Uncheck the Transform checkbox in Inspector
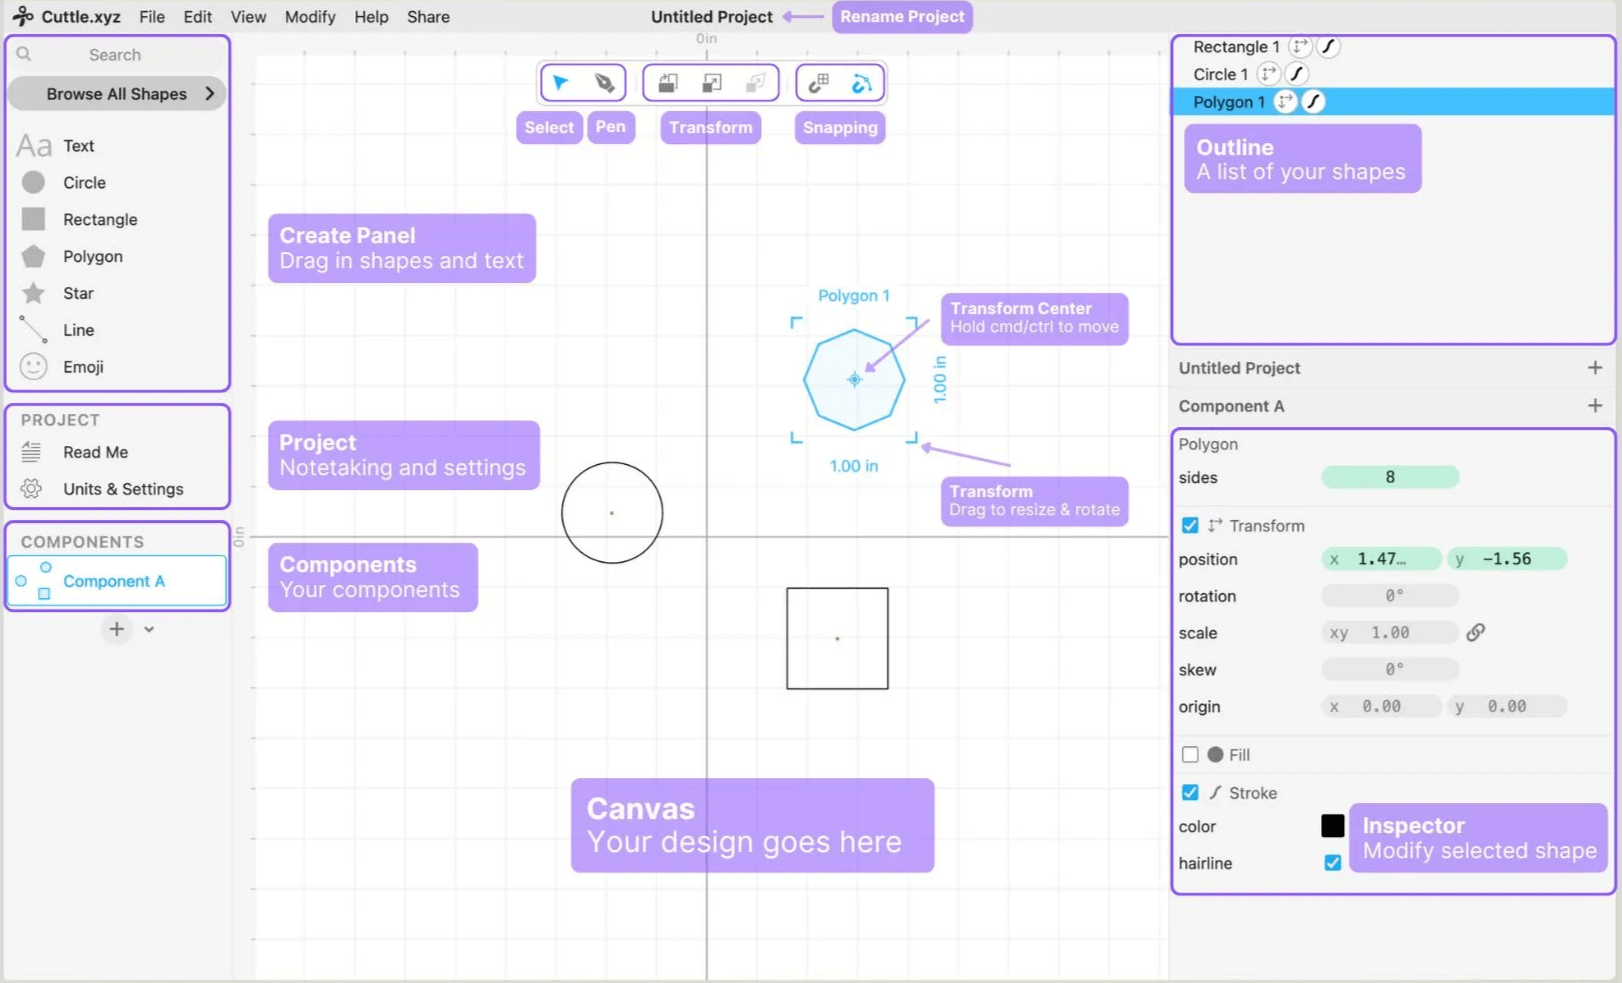This screenshot has width=1622, height=983. [x=1190, y=525]
